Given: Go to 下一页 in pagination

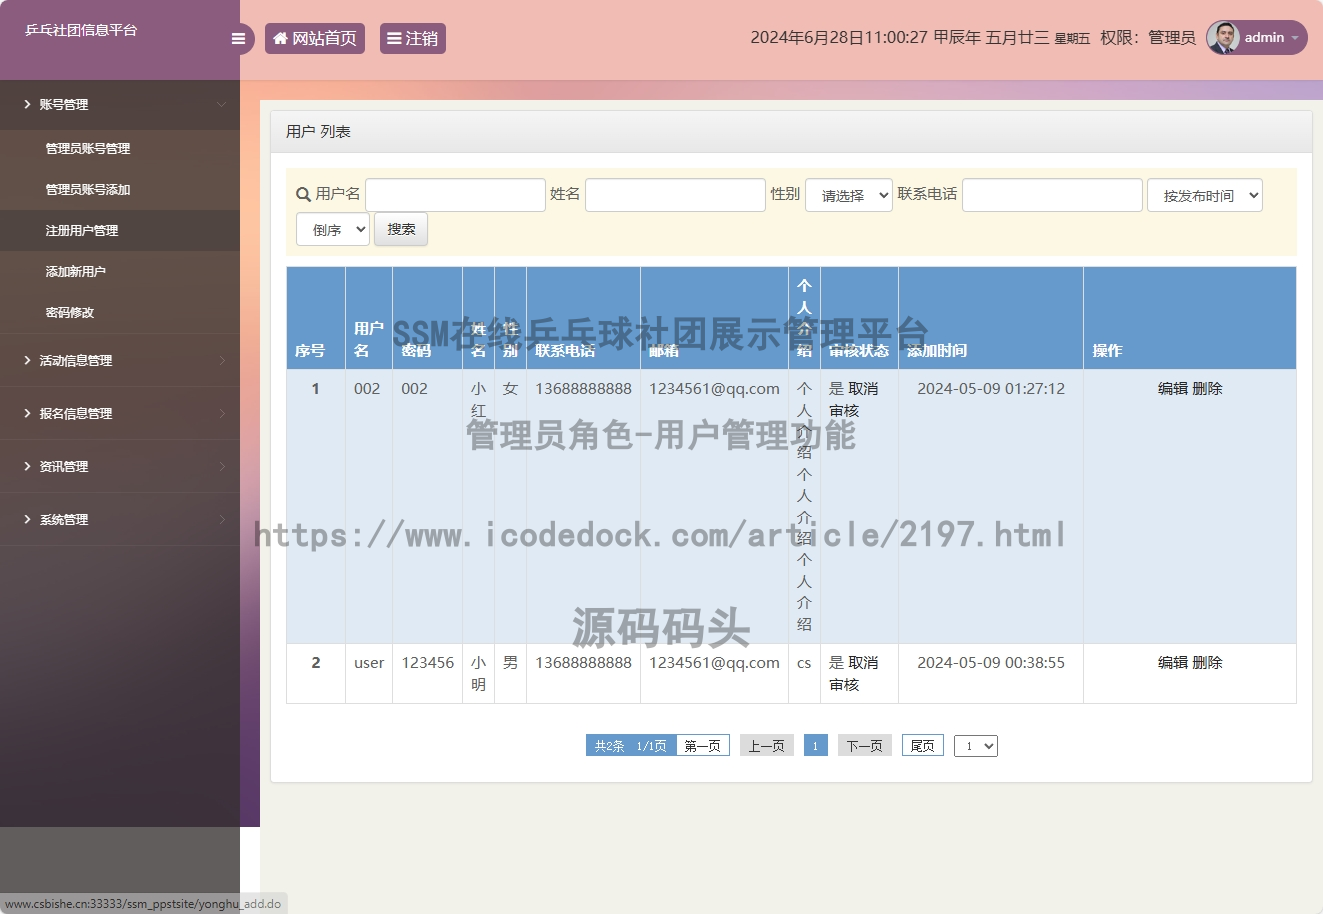Looking at the screenshot, I should coord(865,746).
